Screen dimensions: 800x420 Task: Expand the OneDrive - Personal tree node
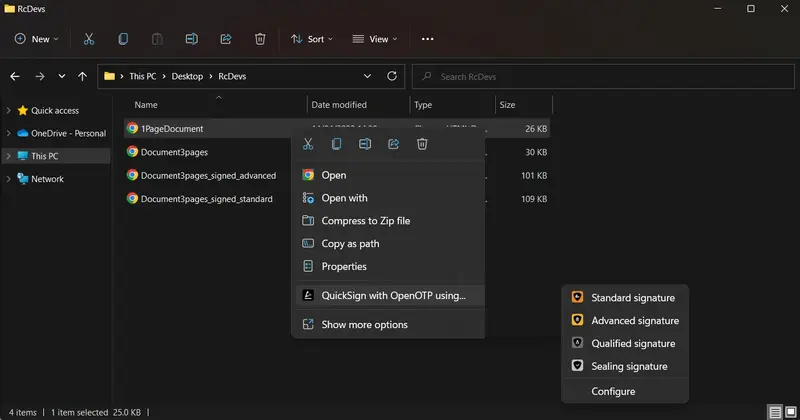point(8,133)
